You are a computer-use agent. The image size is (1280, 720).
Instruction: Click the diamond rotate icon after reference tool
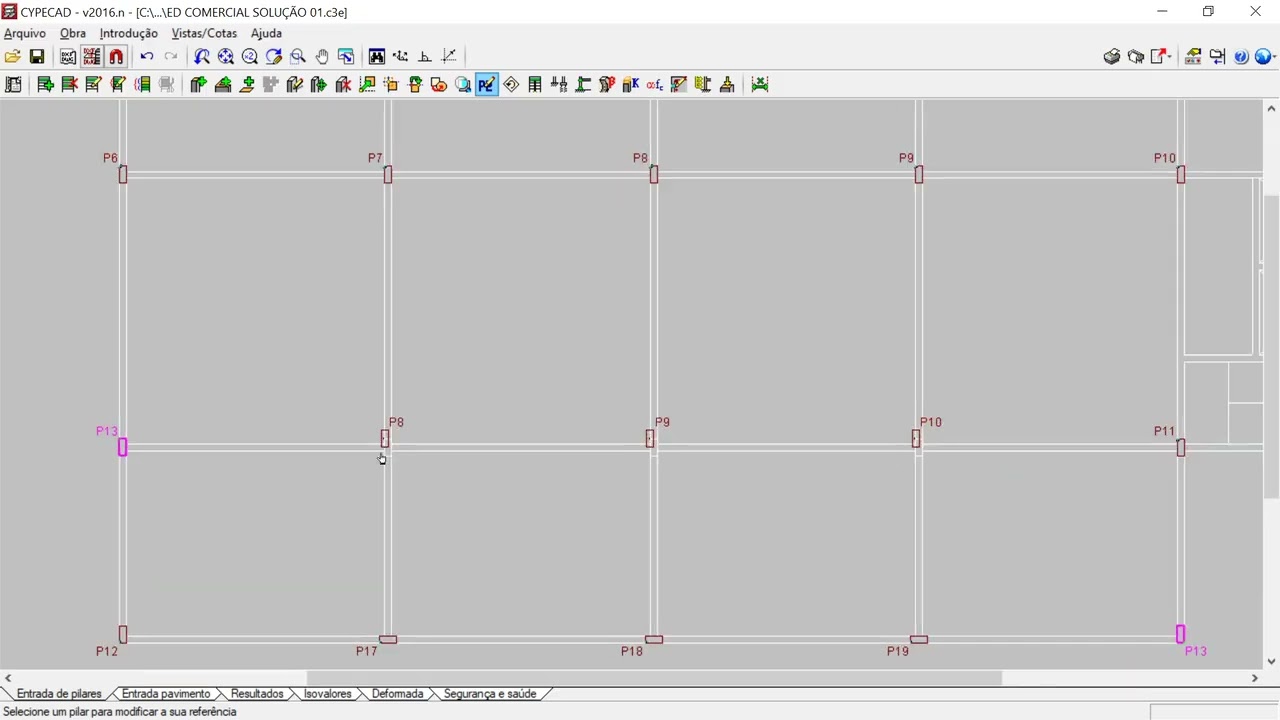[x=511, y=85]
